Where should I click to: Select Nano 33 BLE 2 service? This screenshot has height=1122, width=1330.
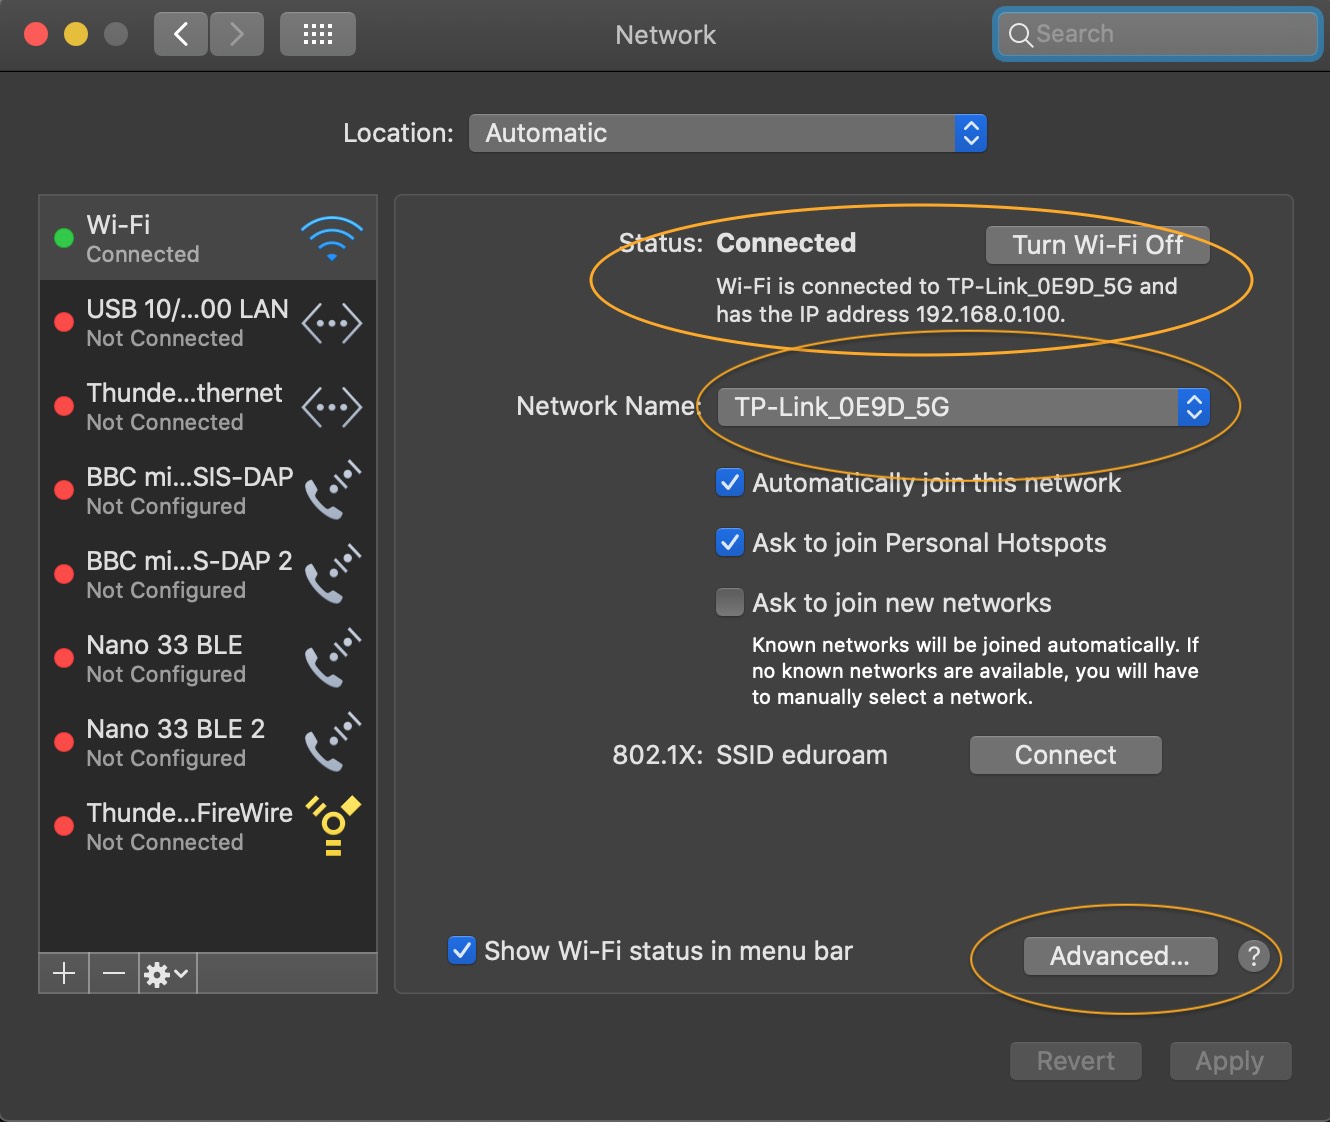pos(176,742)
